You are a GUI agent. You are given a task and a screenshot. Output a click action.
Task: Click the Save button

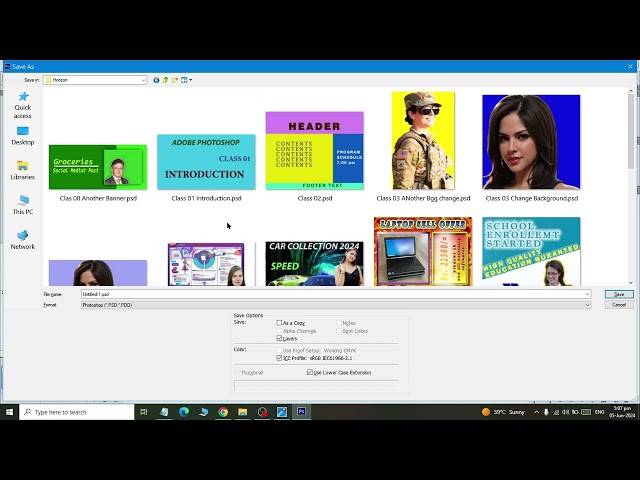click(x=619, y=294)
